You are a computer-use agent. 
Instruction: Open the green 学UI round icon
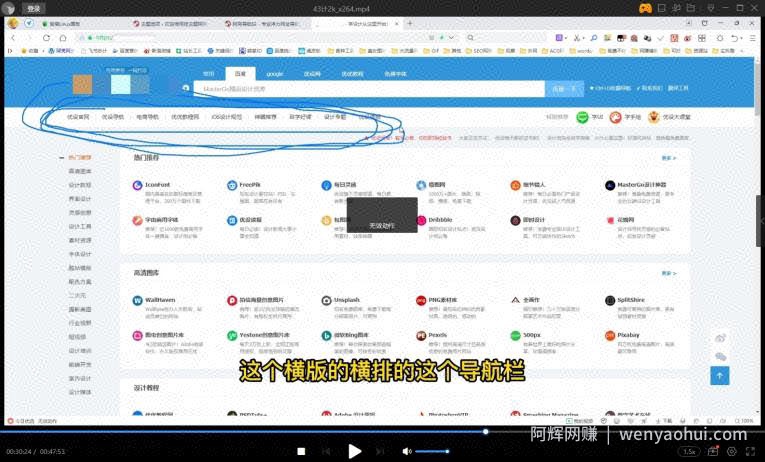(x=583, y=117)
